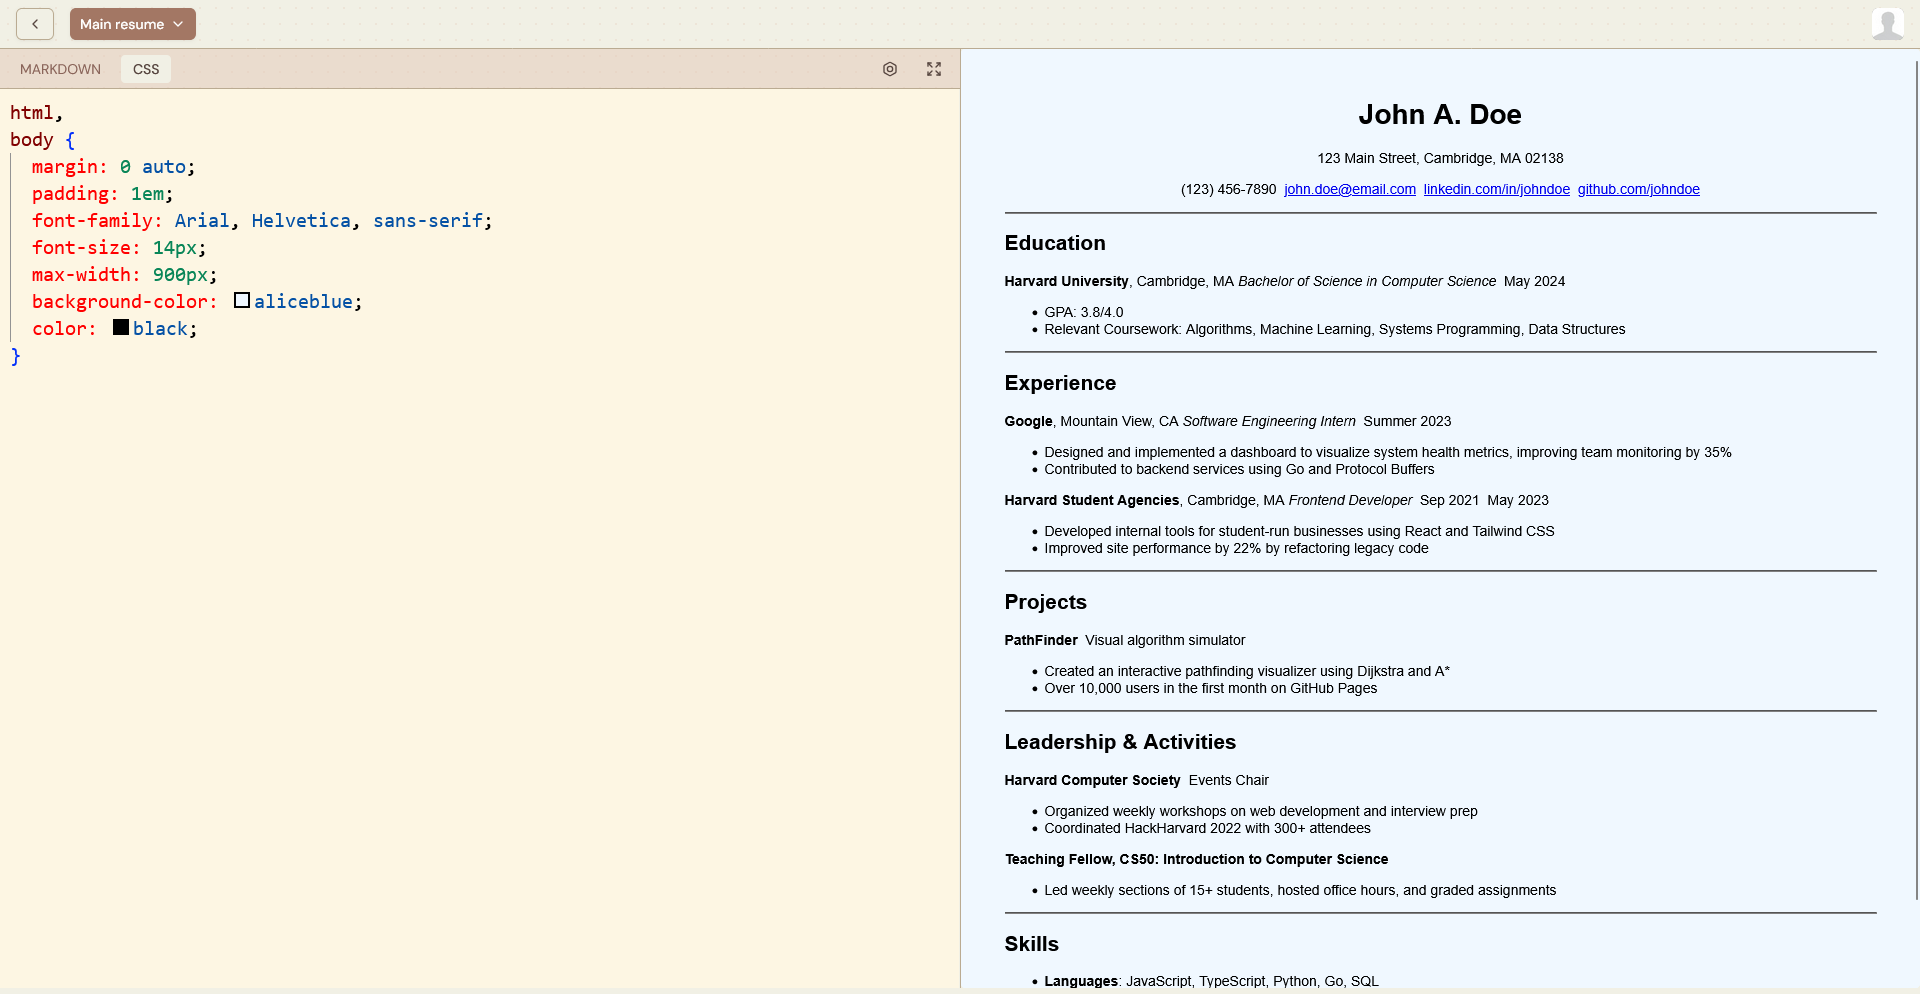Viewport: 1920px width, 994px height.
Task: Open the github.com/johndoe link
Action: tap(1639, 189)
